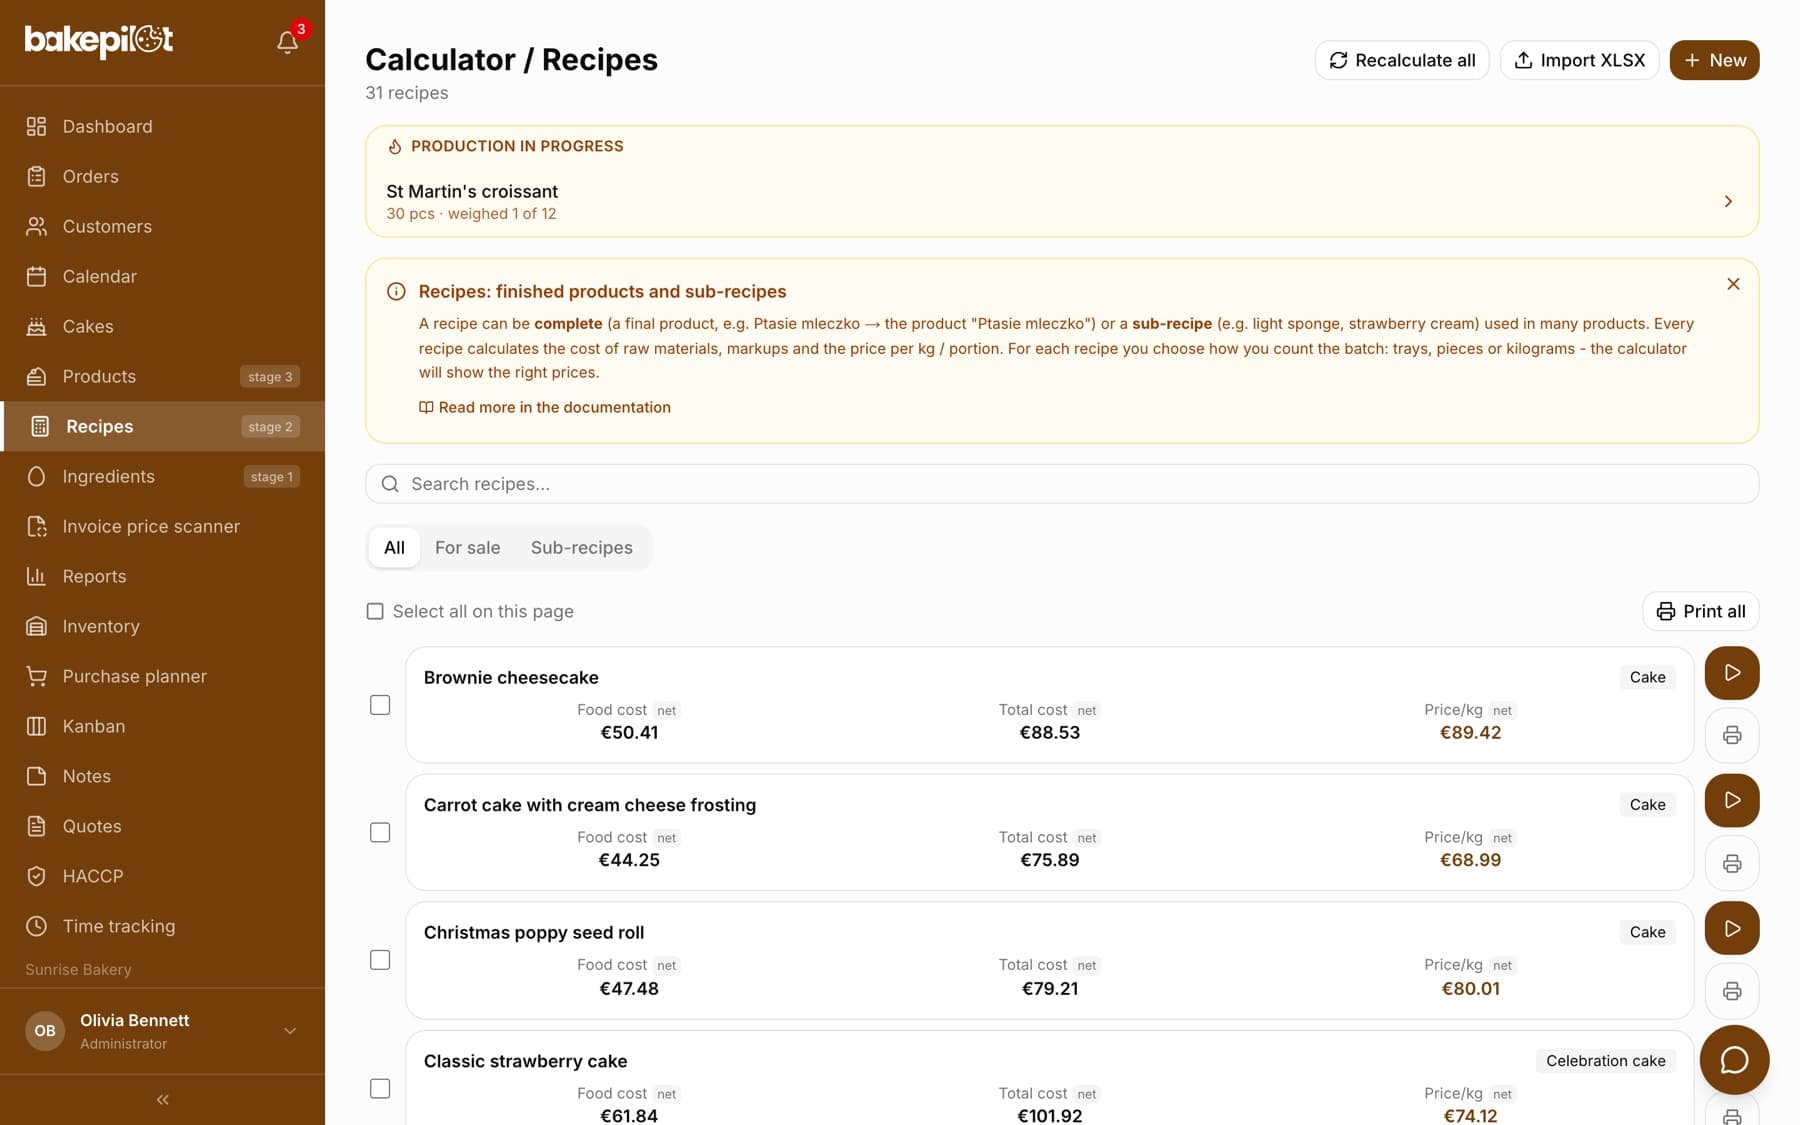Open the chat support bubble
This screenshot has height=1125, width=1800.
pyautogui.click(x=1734, y=1060)
